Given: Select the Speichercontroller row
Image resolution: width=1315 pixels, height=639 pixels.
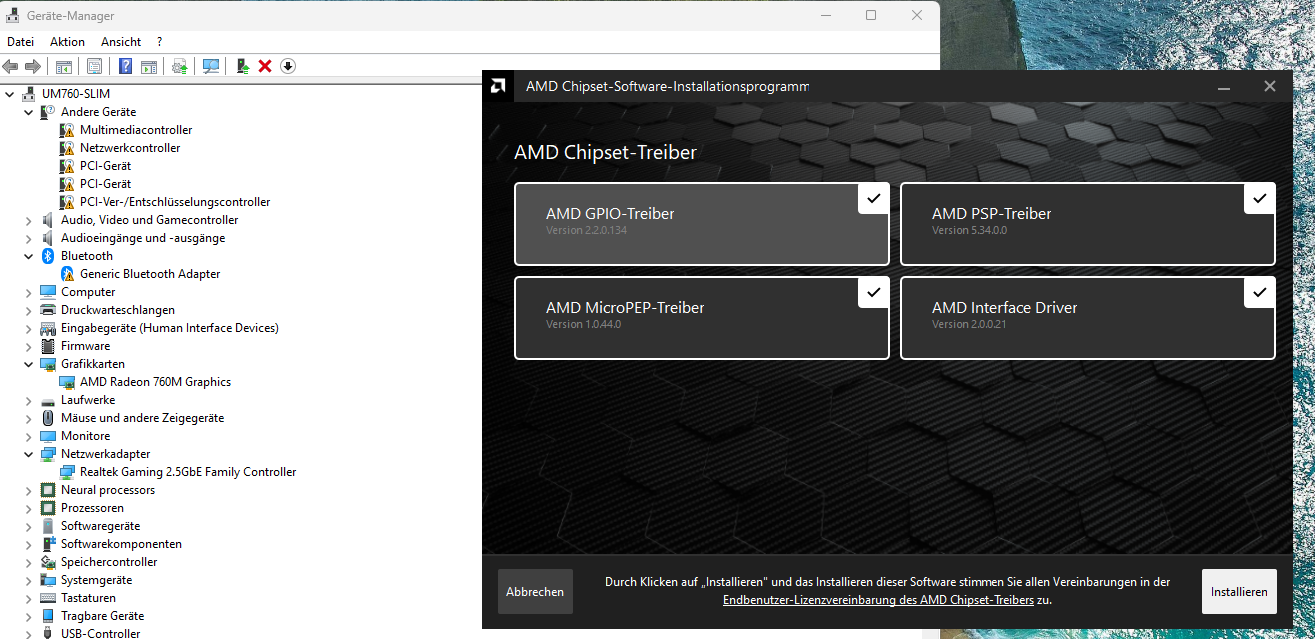Looking at the screenshot, I should pyautogui.click(x=109, y=562).
